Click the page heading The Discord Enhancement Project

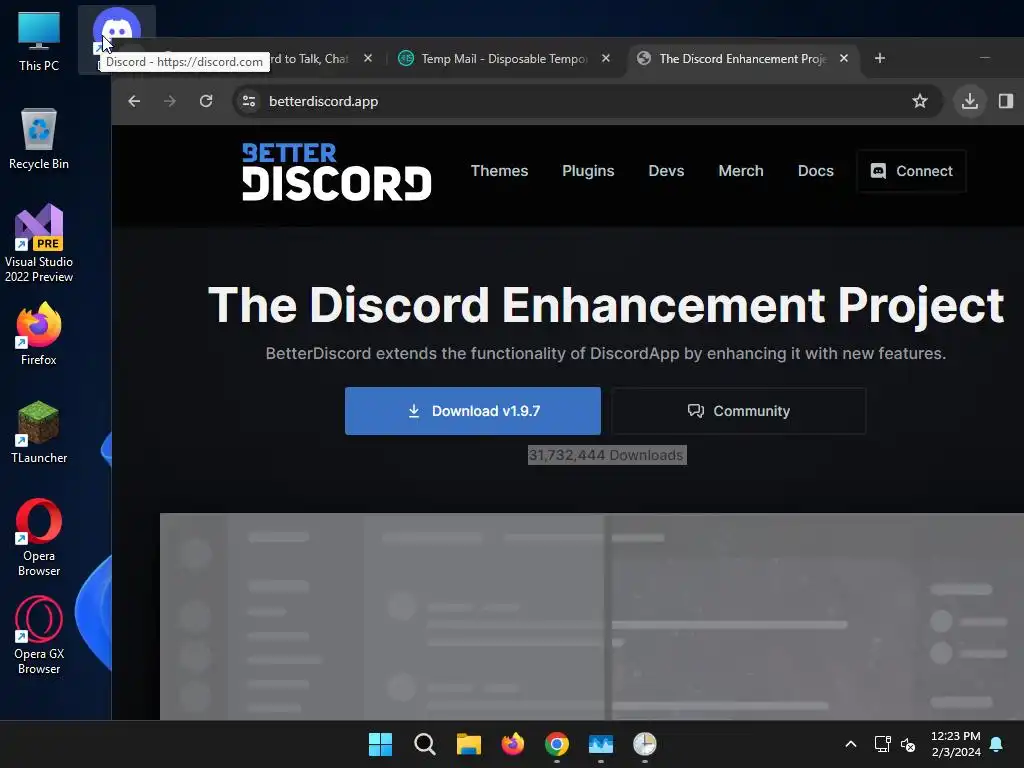(x=605, y=305)
